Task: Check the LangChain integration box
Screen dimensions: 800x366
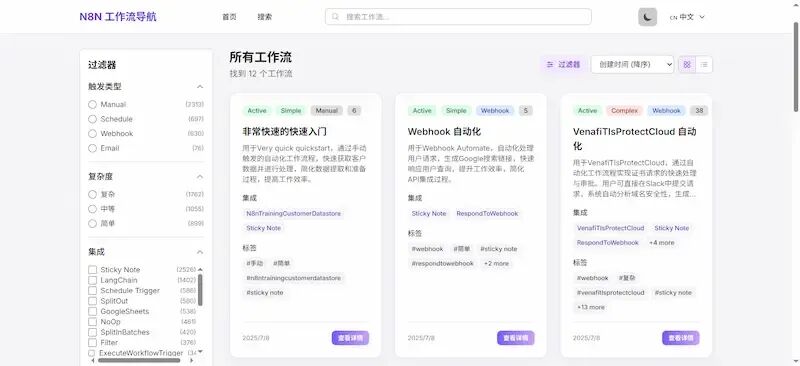Action: tap(92, 280)
